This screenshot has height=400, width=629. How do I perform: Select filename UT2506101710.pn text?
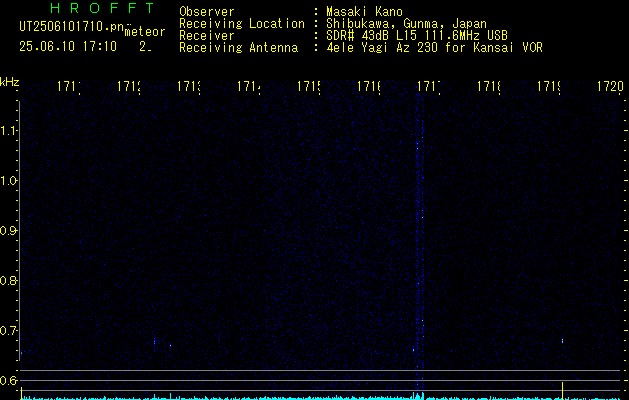[71, 27]
